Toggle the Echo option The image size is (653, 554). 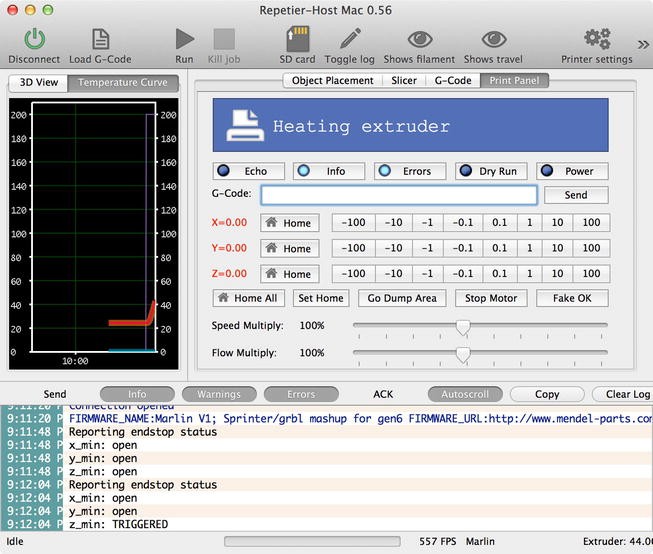tap(249, 171)
